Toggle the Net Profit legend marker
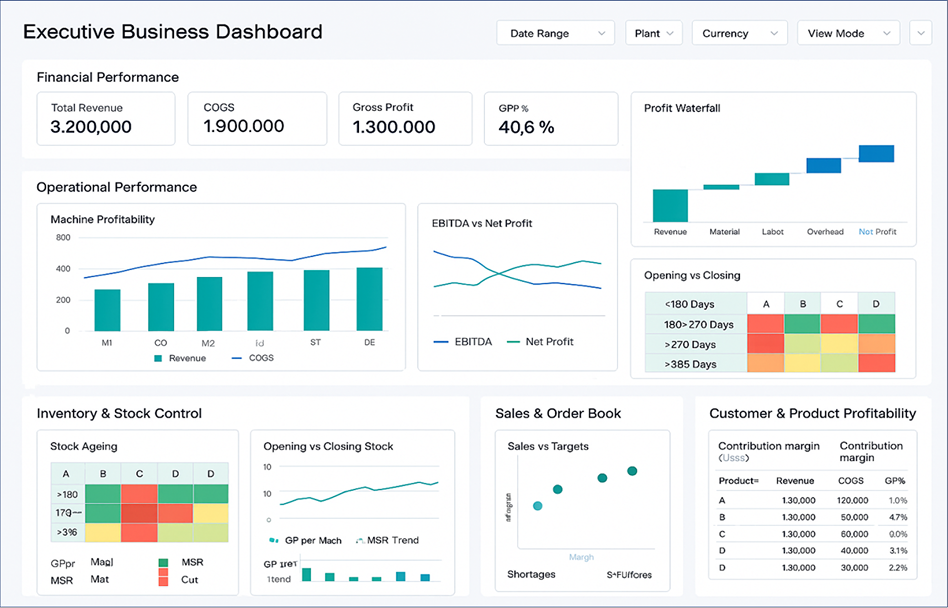This screenshot has height=608, width=948. (513, 342)
